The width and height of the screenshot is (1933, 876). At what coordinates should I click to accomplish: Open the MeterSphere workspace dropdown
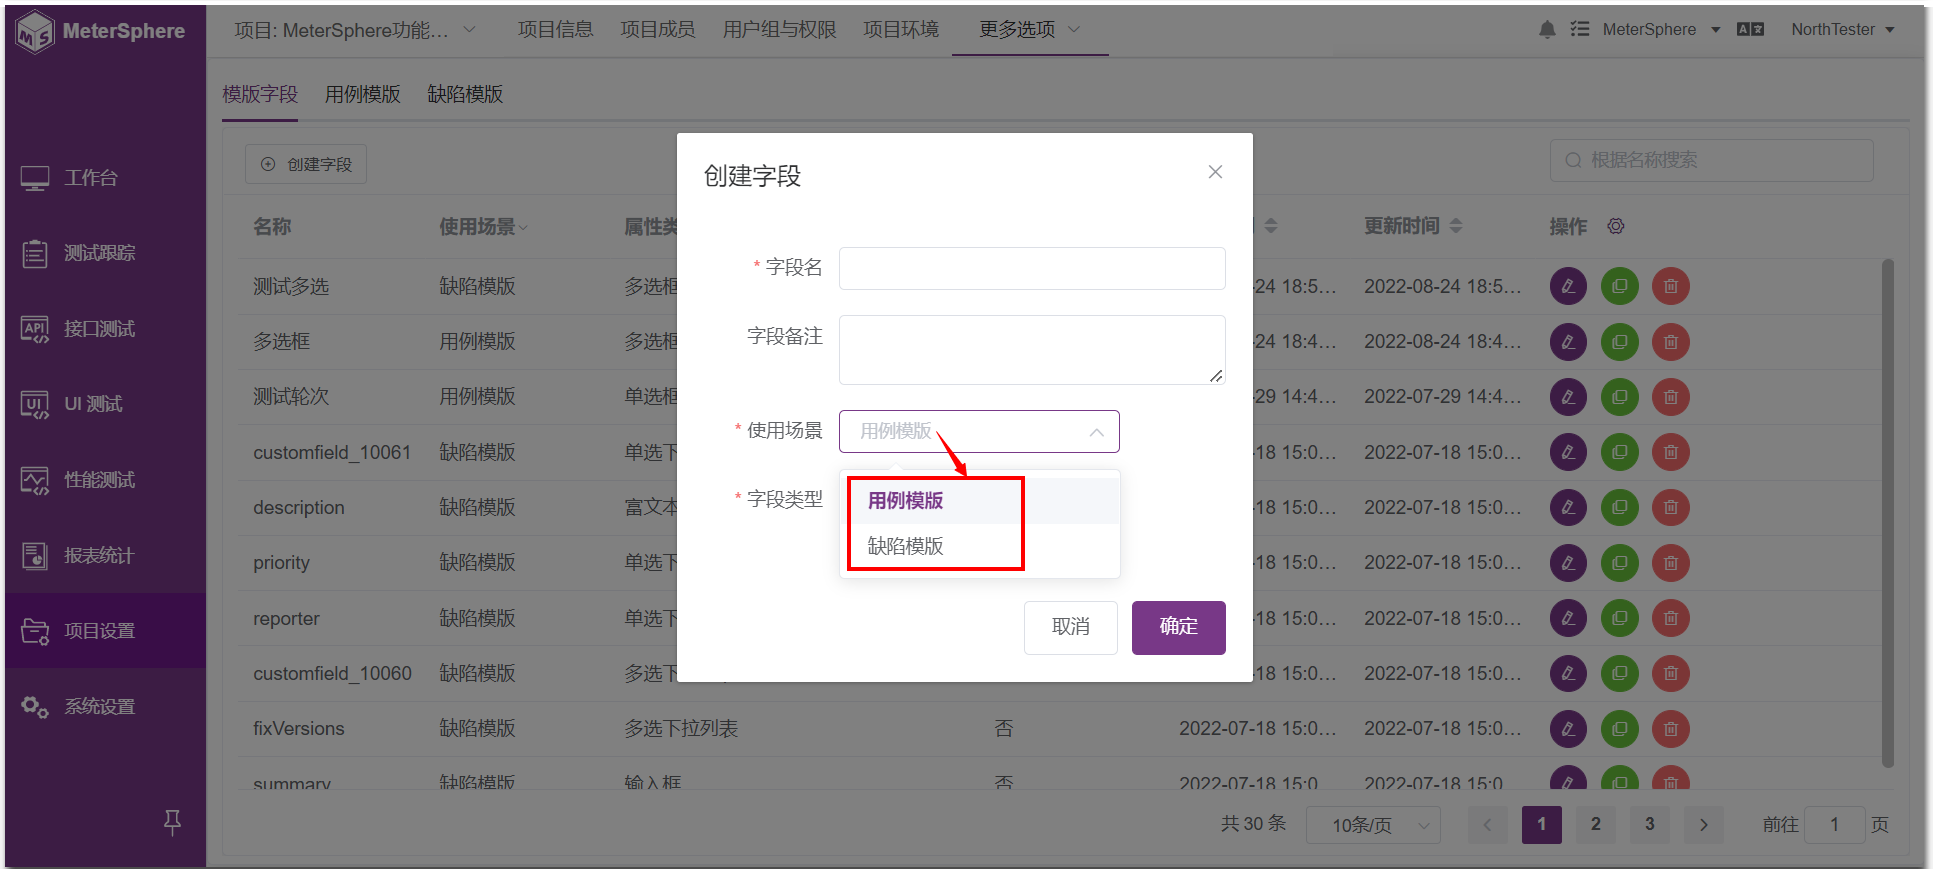coord(1661,29)
